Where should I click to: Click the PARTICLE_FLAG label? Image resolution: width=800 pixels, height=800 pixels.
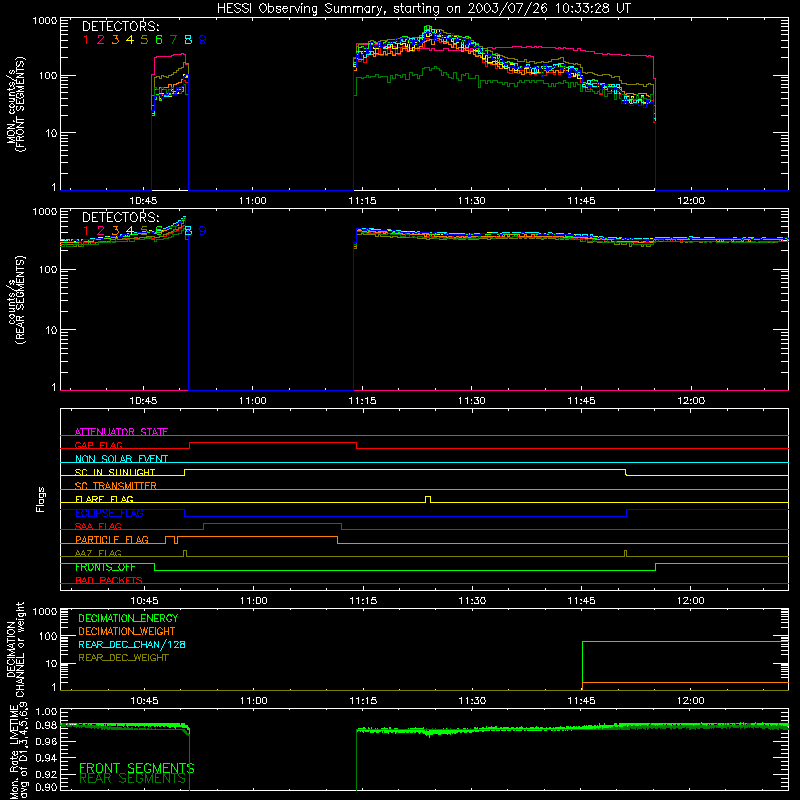[112, 540]
